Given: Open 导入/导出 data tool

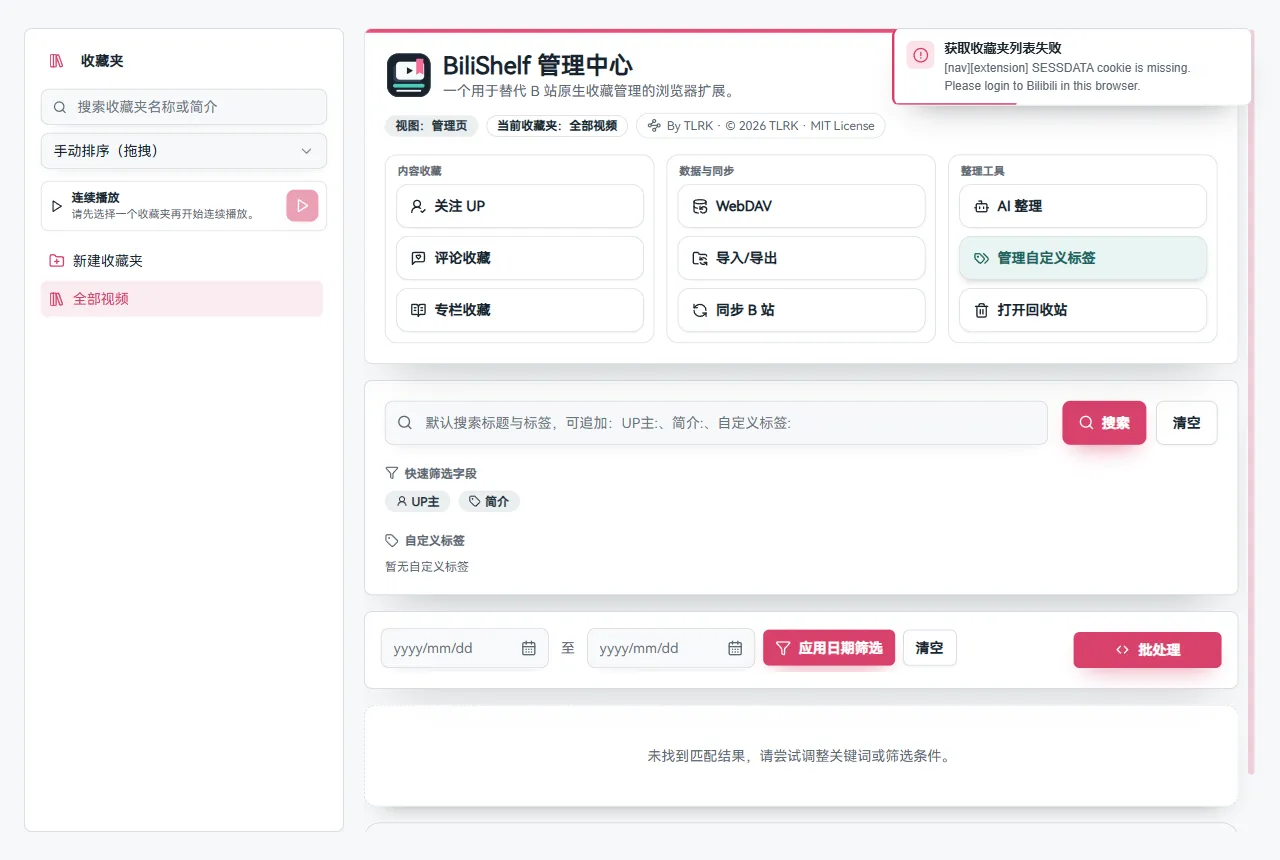Looking at the screenshot, I should click(802, 258).
